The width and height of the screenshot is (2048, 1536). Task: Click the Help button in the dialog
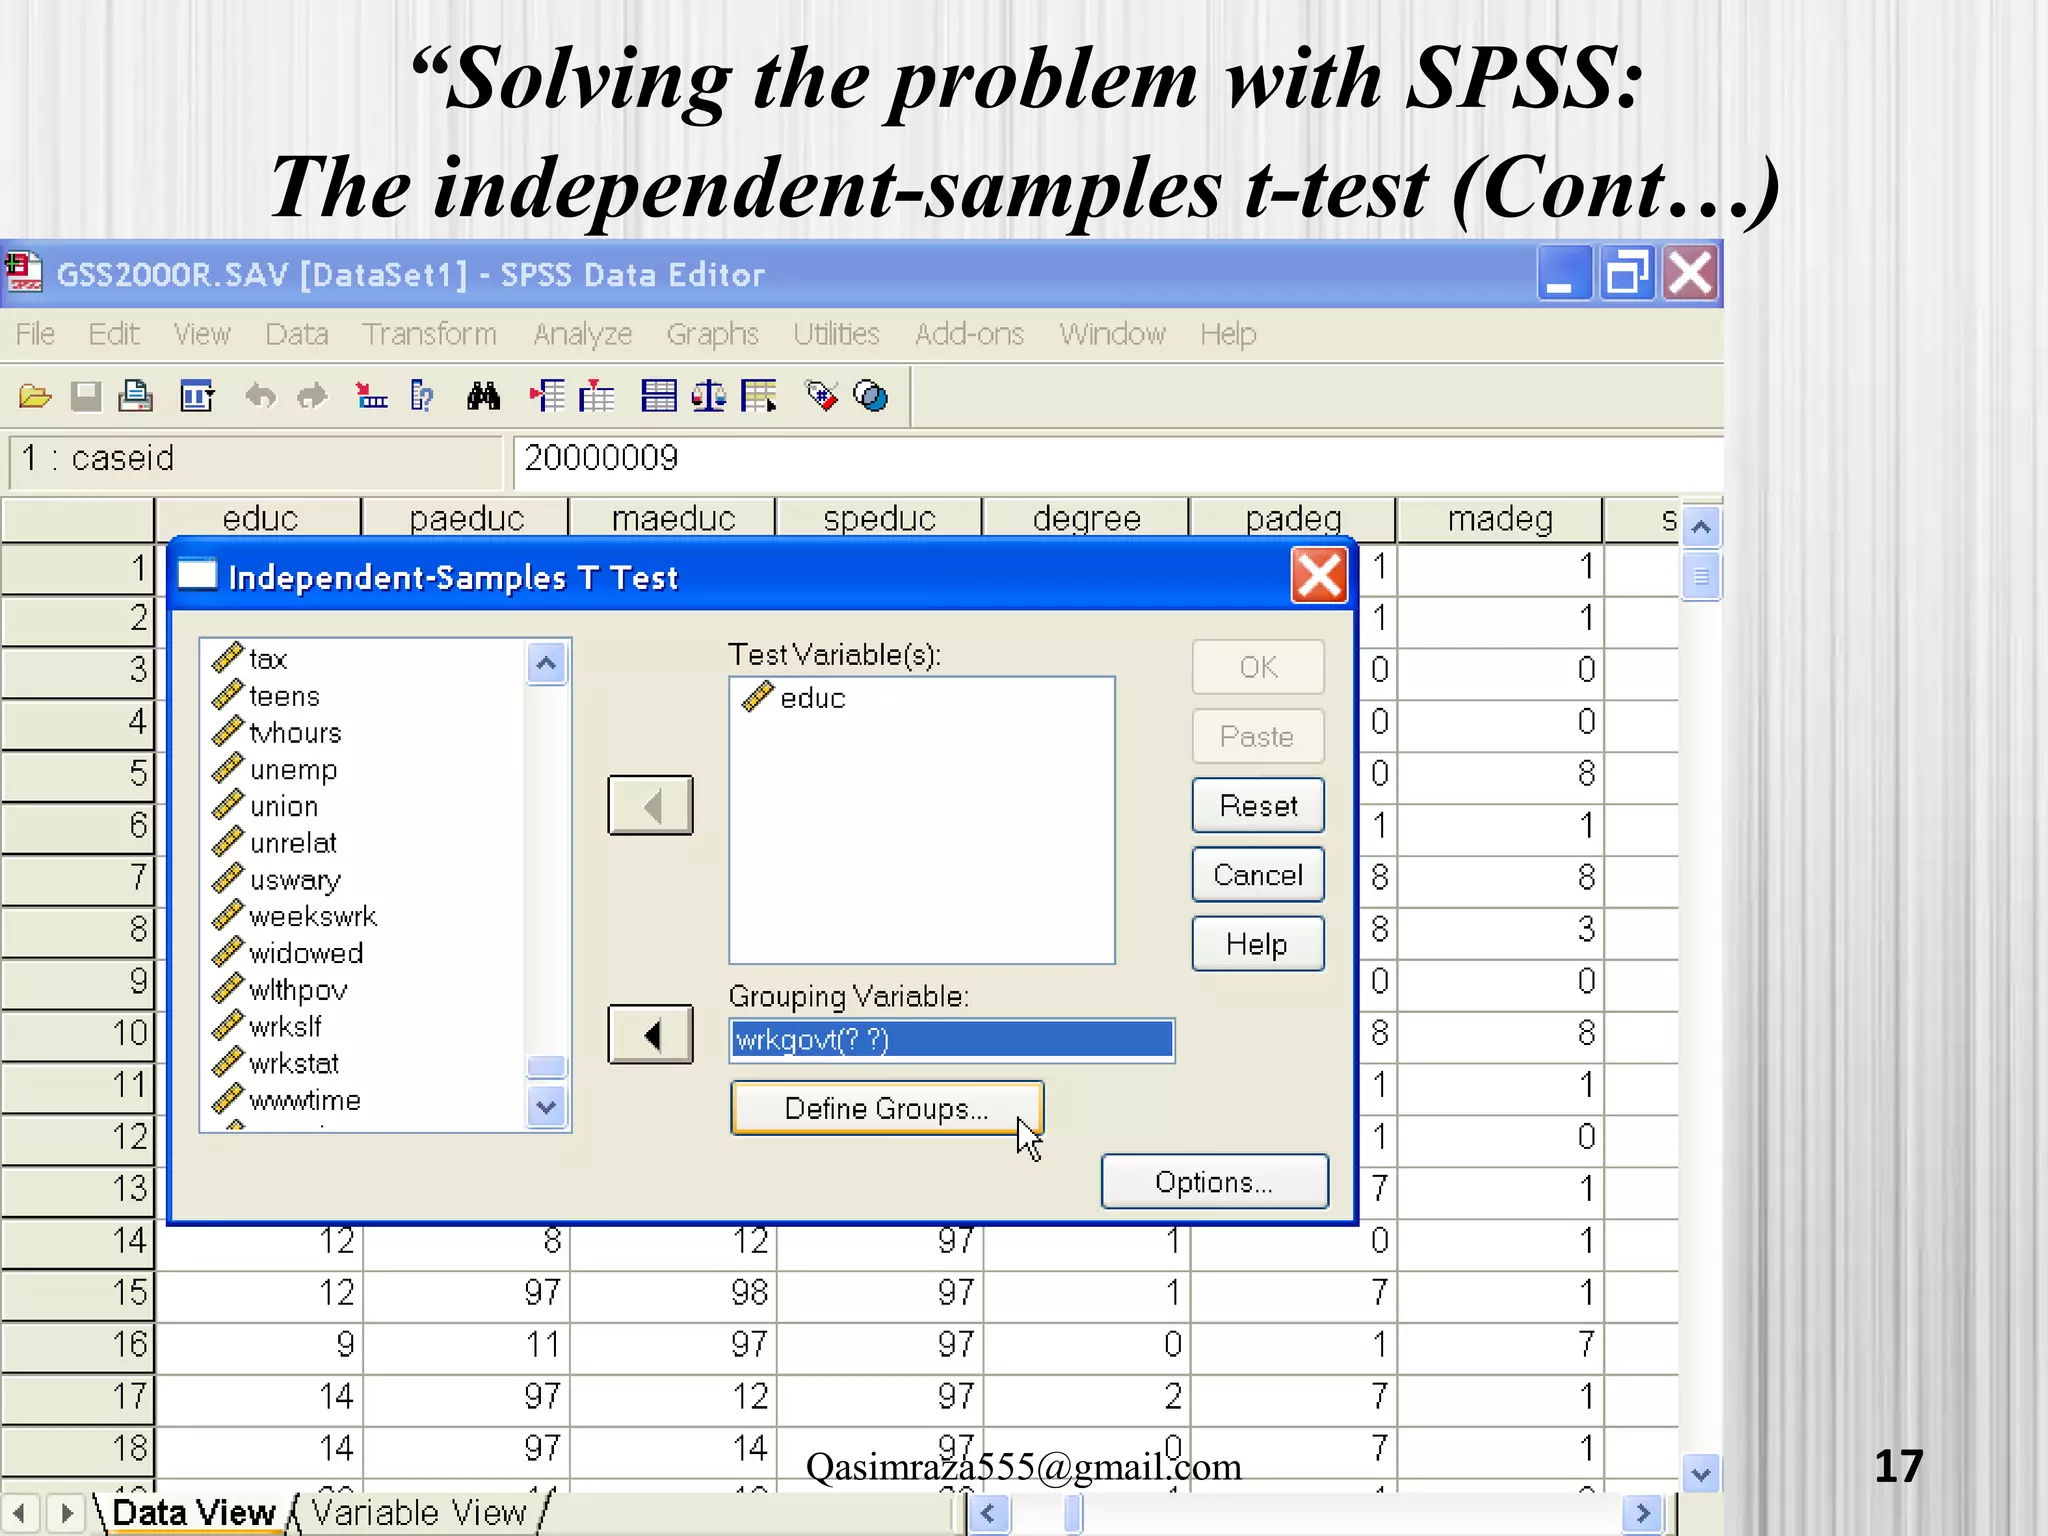1258,944
